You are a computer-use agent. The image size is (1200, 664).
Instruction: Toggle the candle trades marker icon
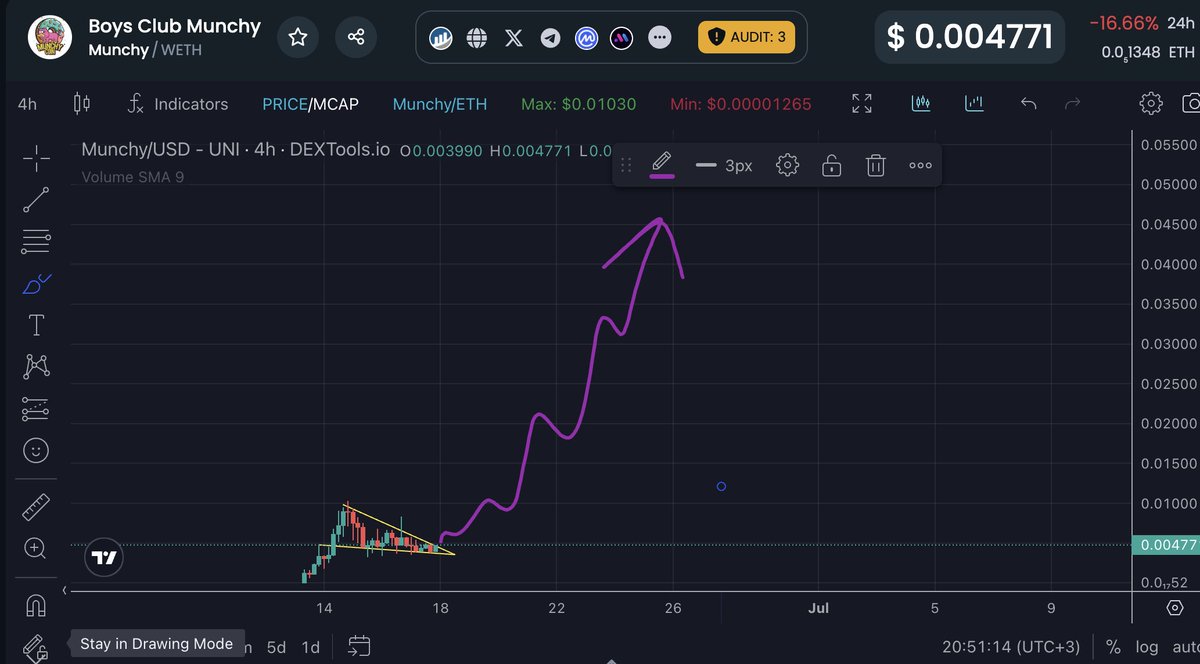coord(921,103)
